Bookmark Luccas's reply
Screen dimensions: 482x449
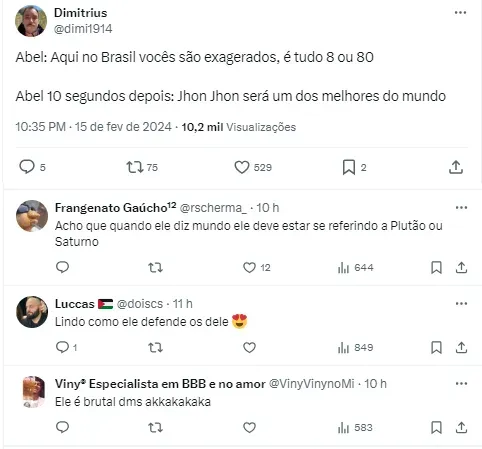pos(436,347)
